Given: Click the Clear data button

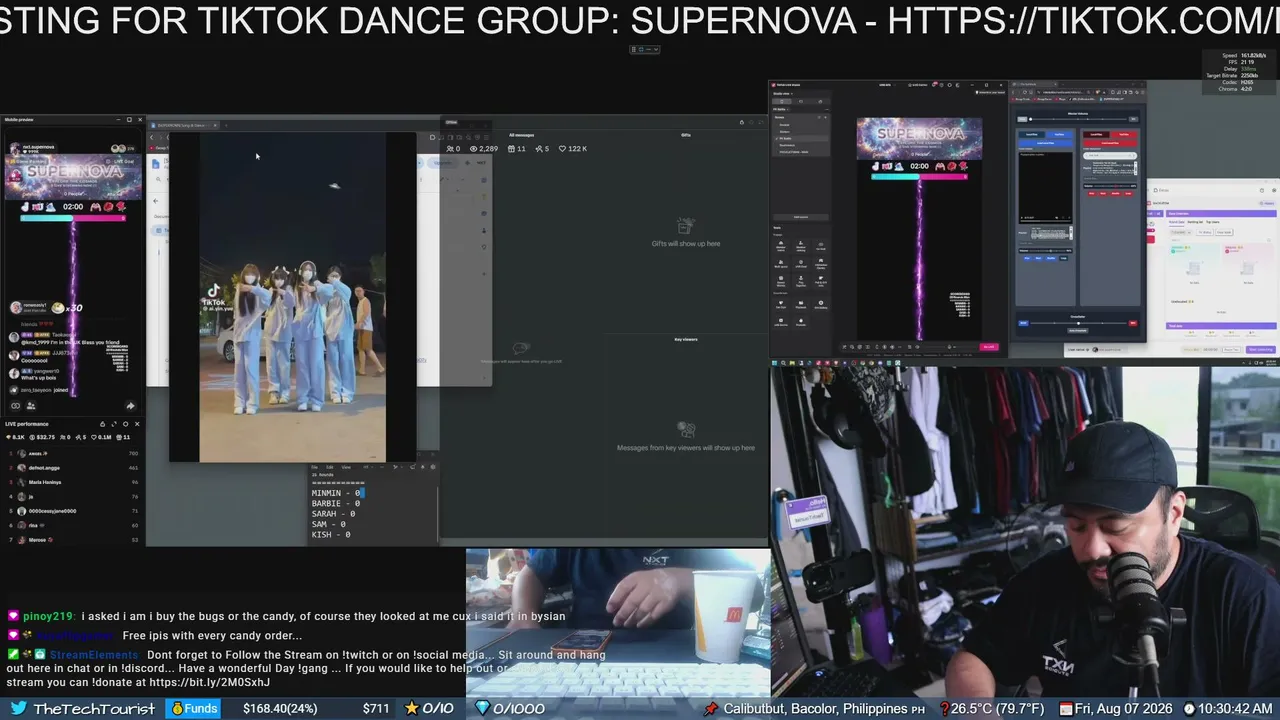Looking at the screenshot, I should pos(1224,232).
